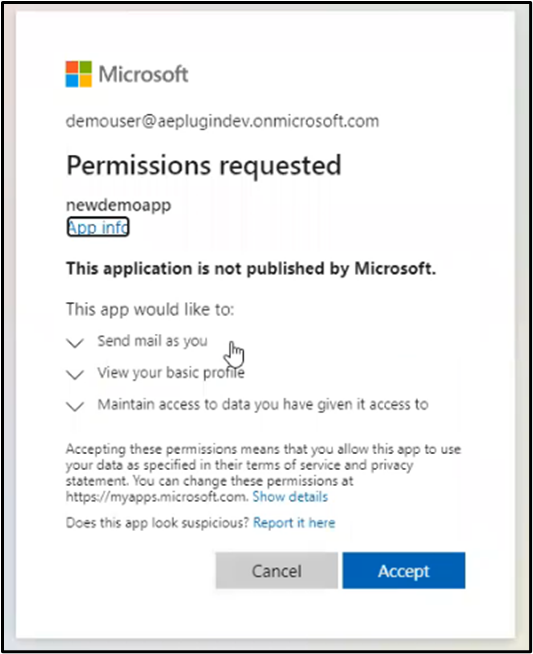The image size is (533, 654).
Task: Click the not published by Microsoft warning
Action: [x=251, y=268]
